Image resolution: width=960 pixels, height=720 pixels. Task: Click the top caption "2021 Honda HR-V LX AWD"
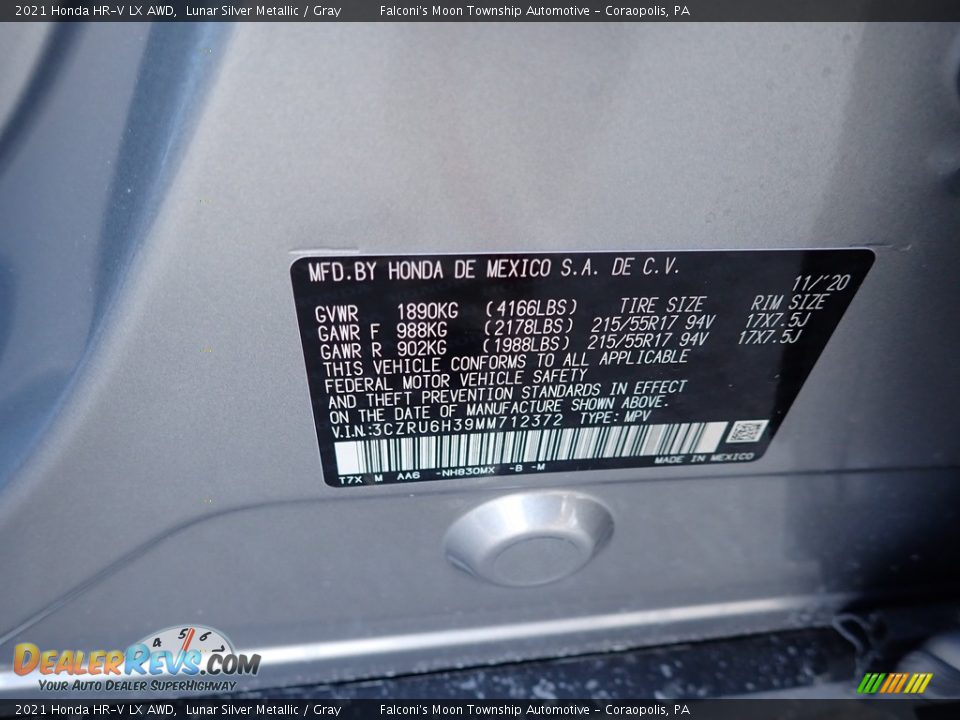click(94, 10)
